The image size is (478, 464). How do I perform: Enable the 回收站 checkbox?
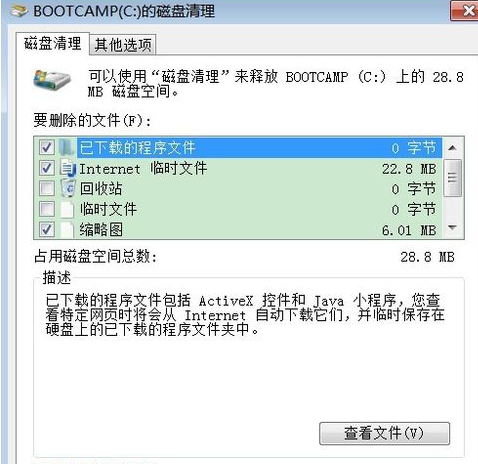[47, 189]
